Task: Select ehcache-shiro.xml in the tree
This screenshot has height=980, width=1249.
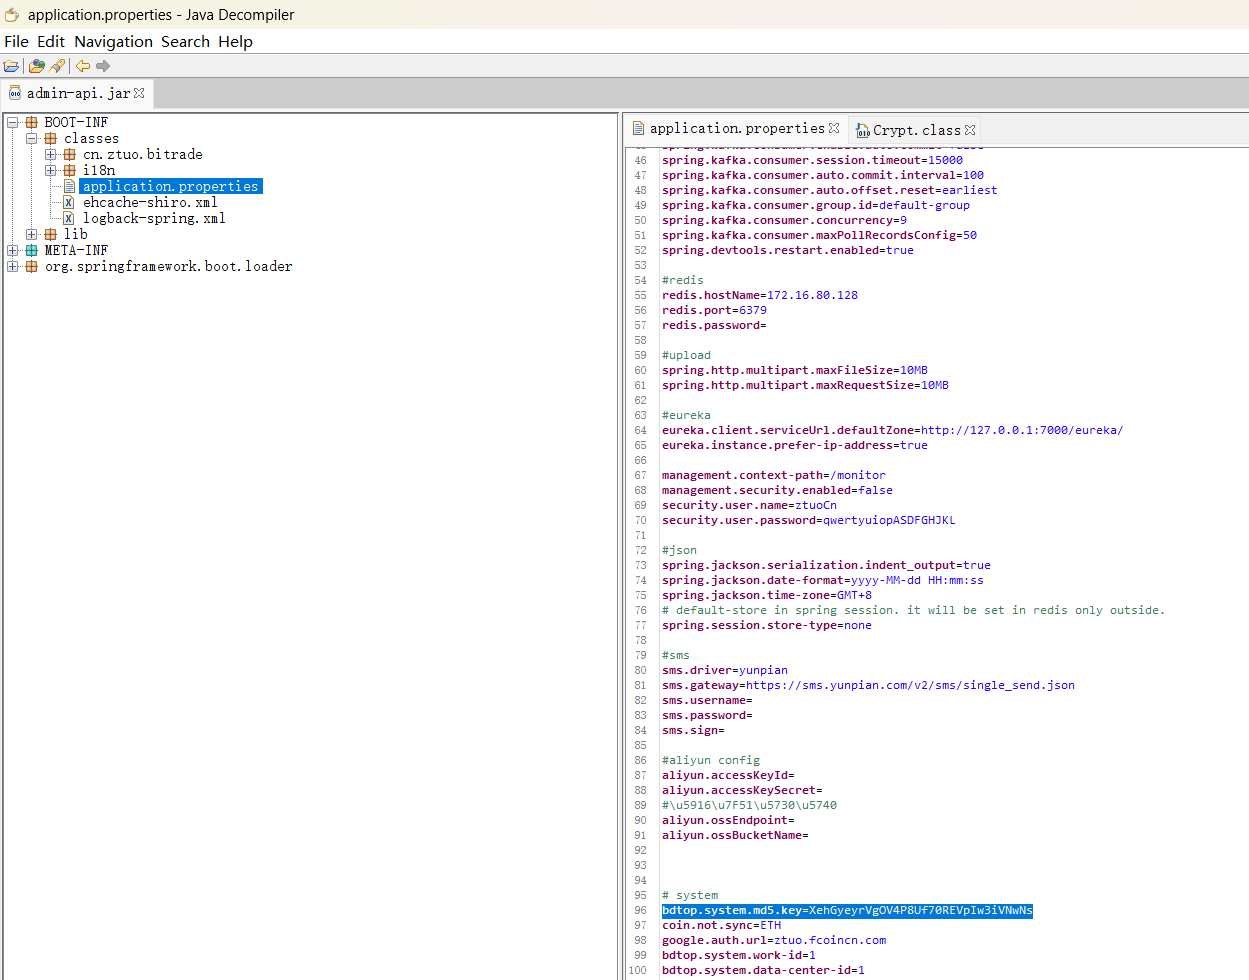Action: coord(150,203)
